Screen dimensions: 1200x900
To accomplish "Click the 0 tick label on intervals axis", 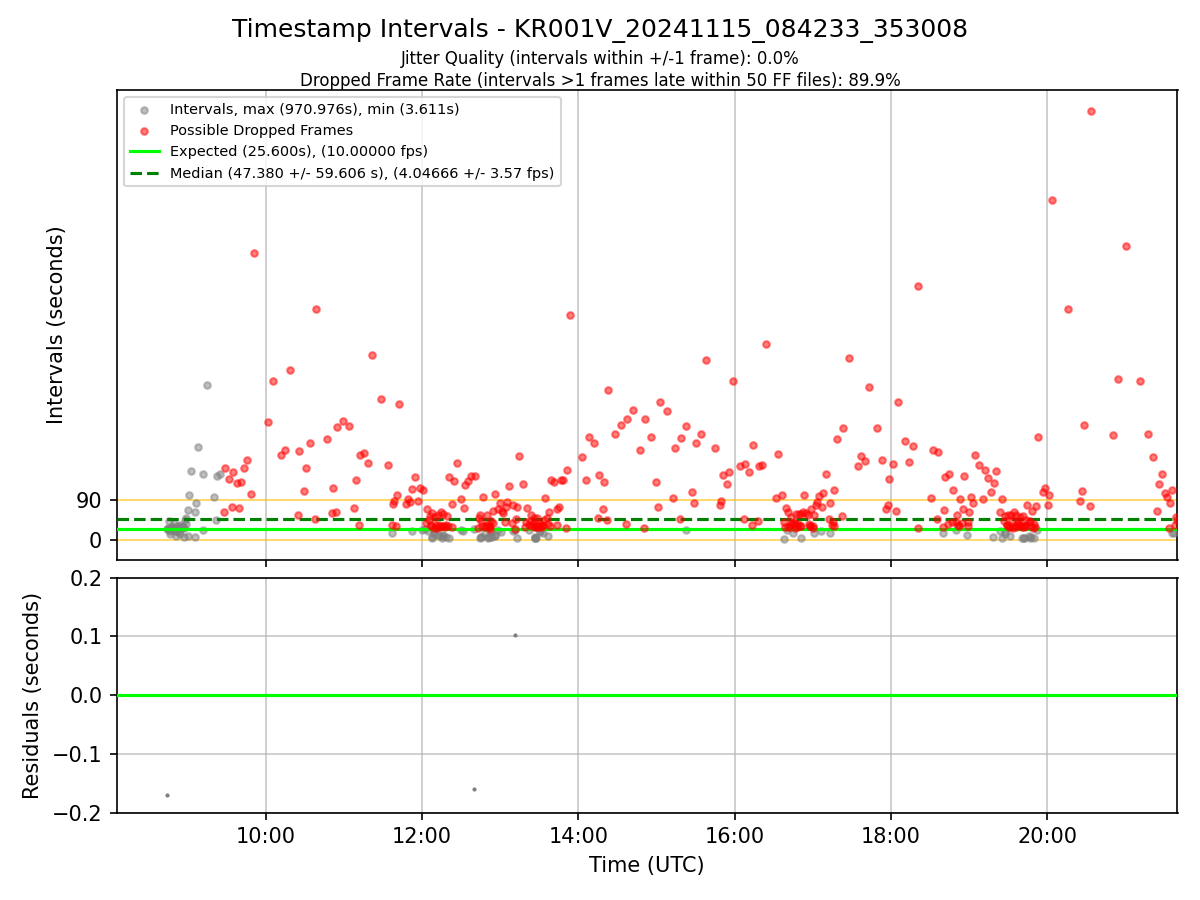I will [98, 540].
